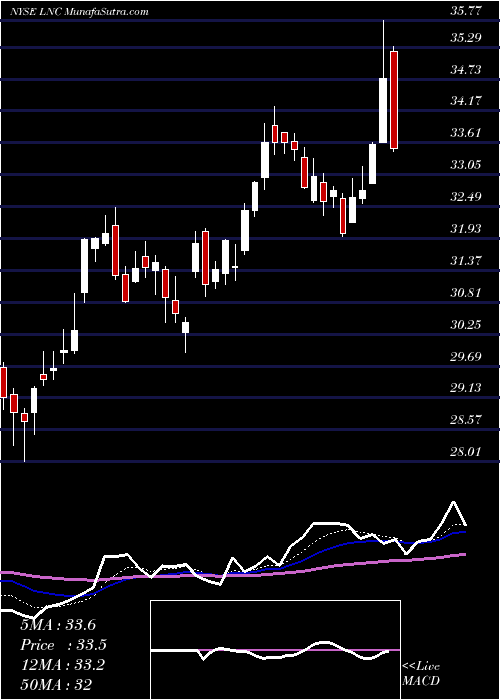Click the 32.49 price axis label
The width and height of the screenshot is (500, 700).
point(465,196)
